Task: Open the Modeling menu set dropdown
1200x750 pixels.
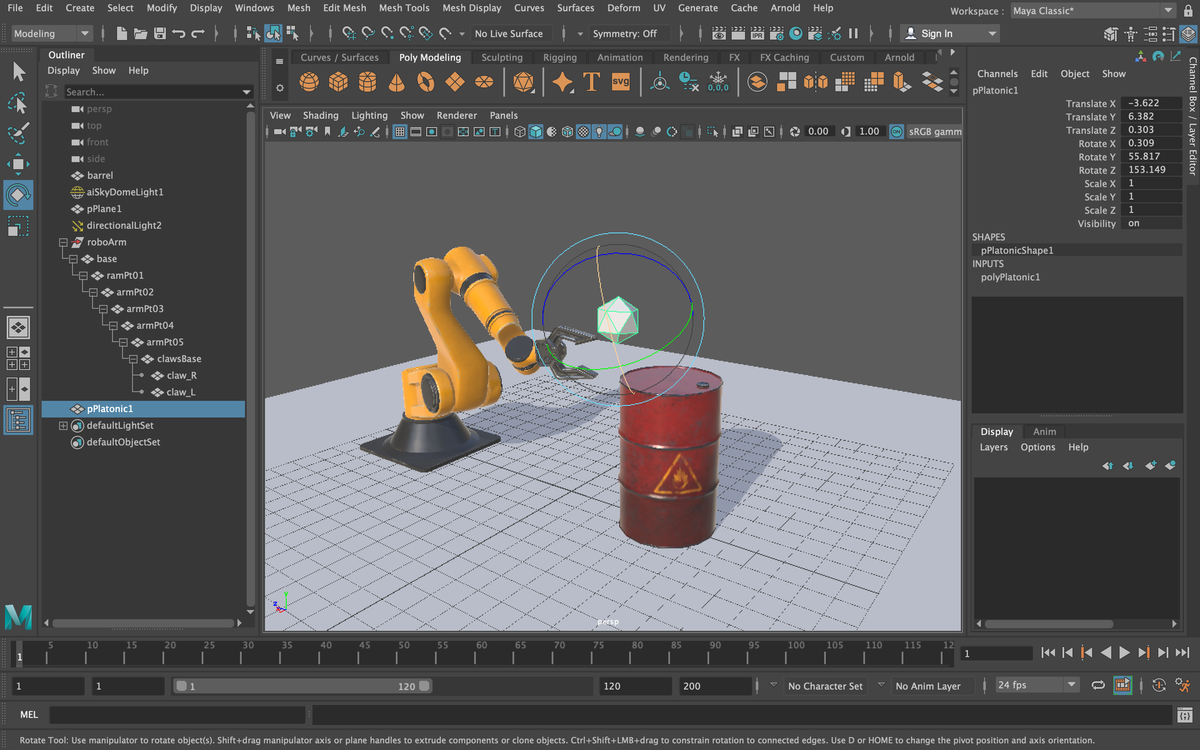Action: click(x=52, y=33)
